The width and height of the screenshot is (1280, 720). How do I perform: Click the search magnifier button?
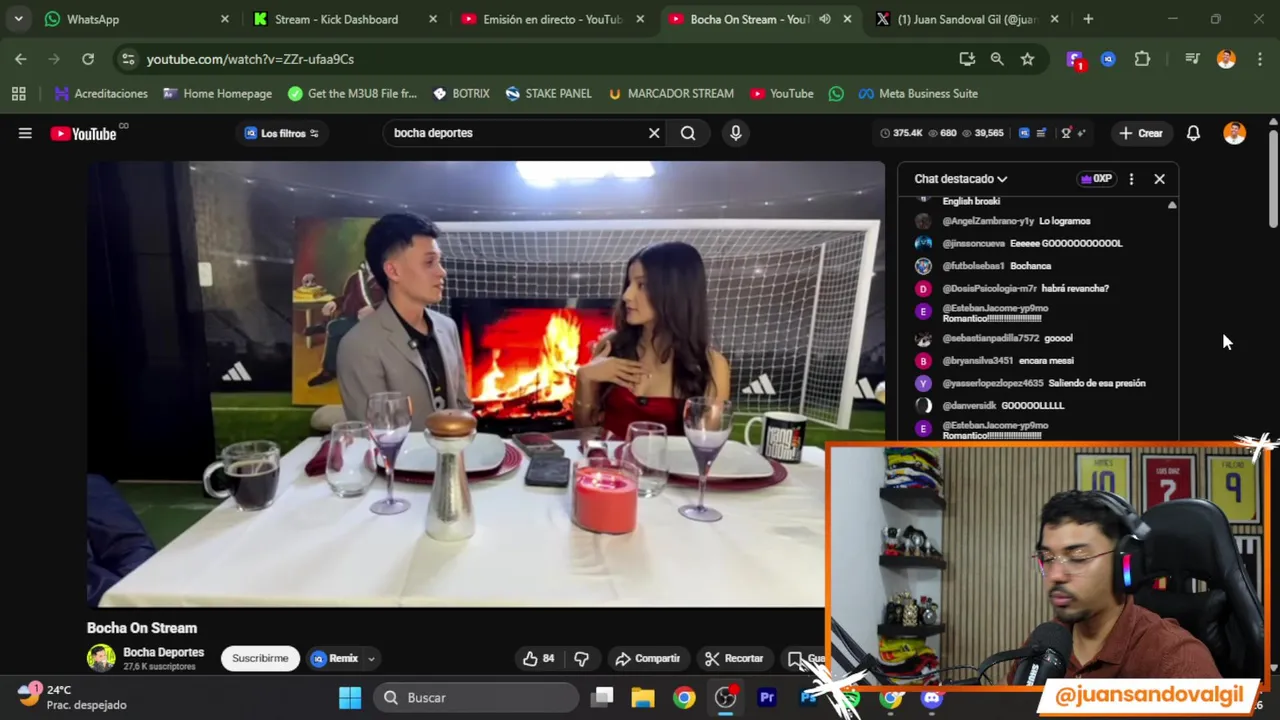click(x=688, y=133)
